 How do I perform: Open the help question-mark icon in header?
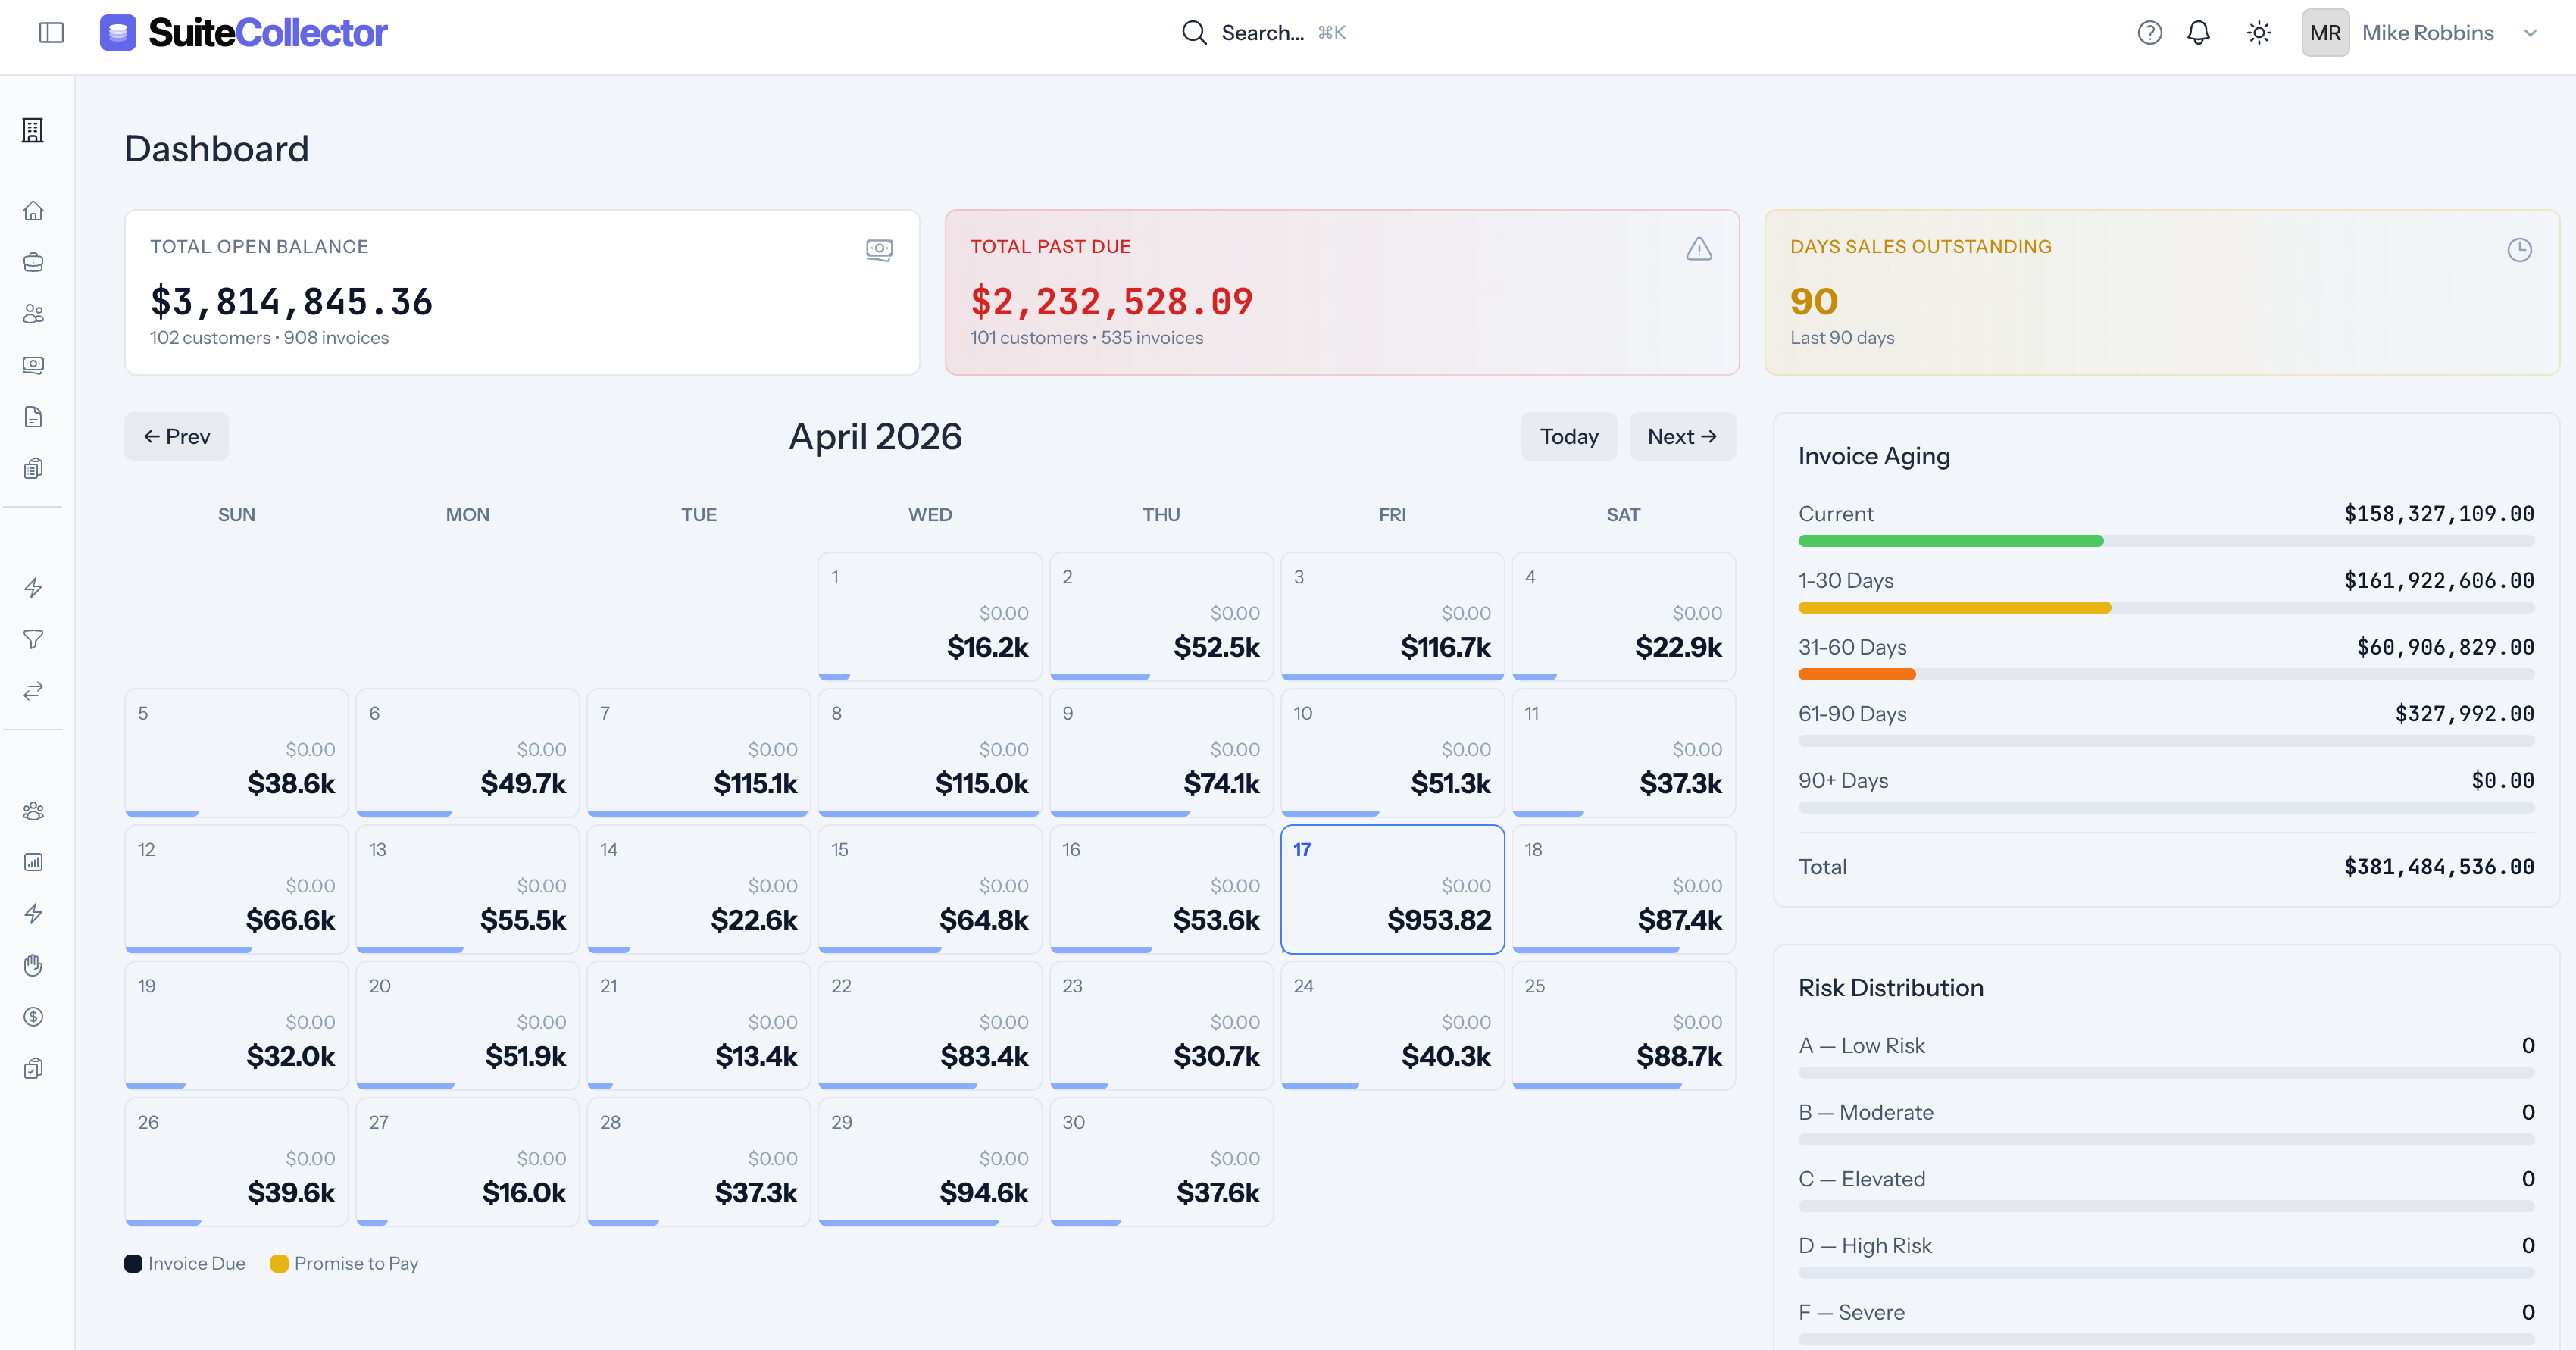[x=2149, y=32]
